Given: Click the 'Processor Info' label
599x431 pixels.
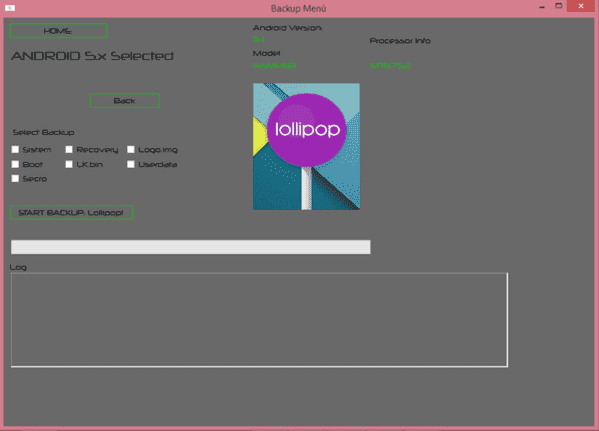Looking at the screenshot, I should point(400,41).
